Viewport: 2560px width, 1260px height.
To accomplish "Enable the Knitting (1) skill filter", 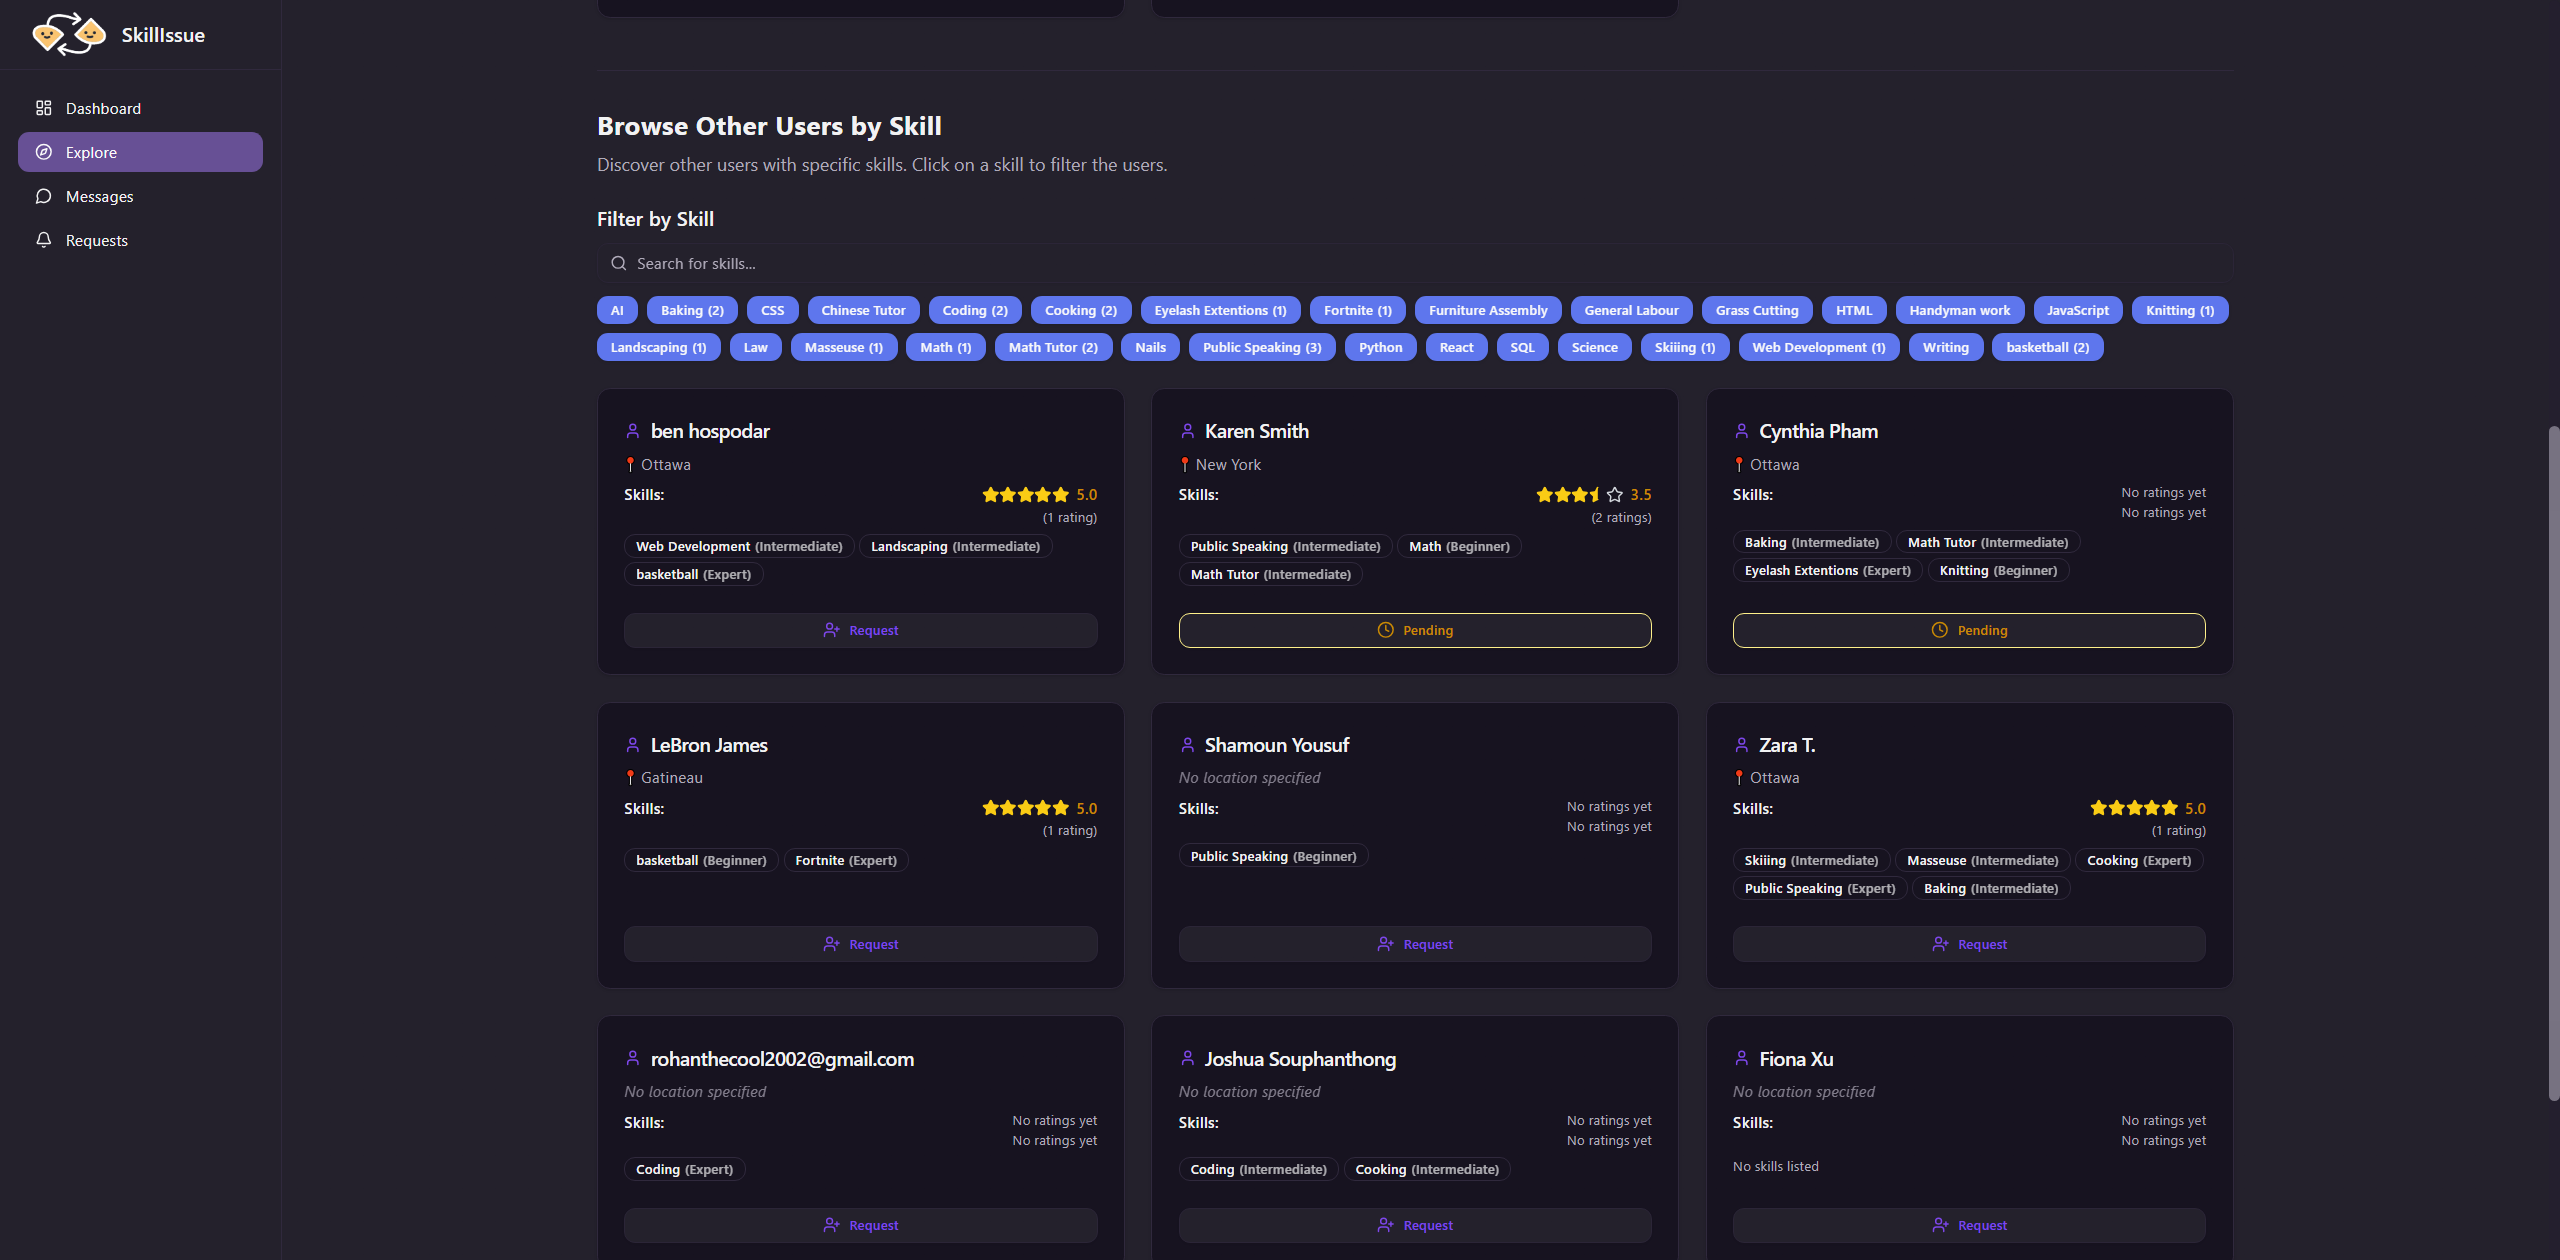I will pyautogui.click(x=2179, y=310).
